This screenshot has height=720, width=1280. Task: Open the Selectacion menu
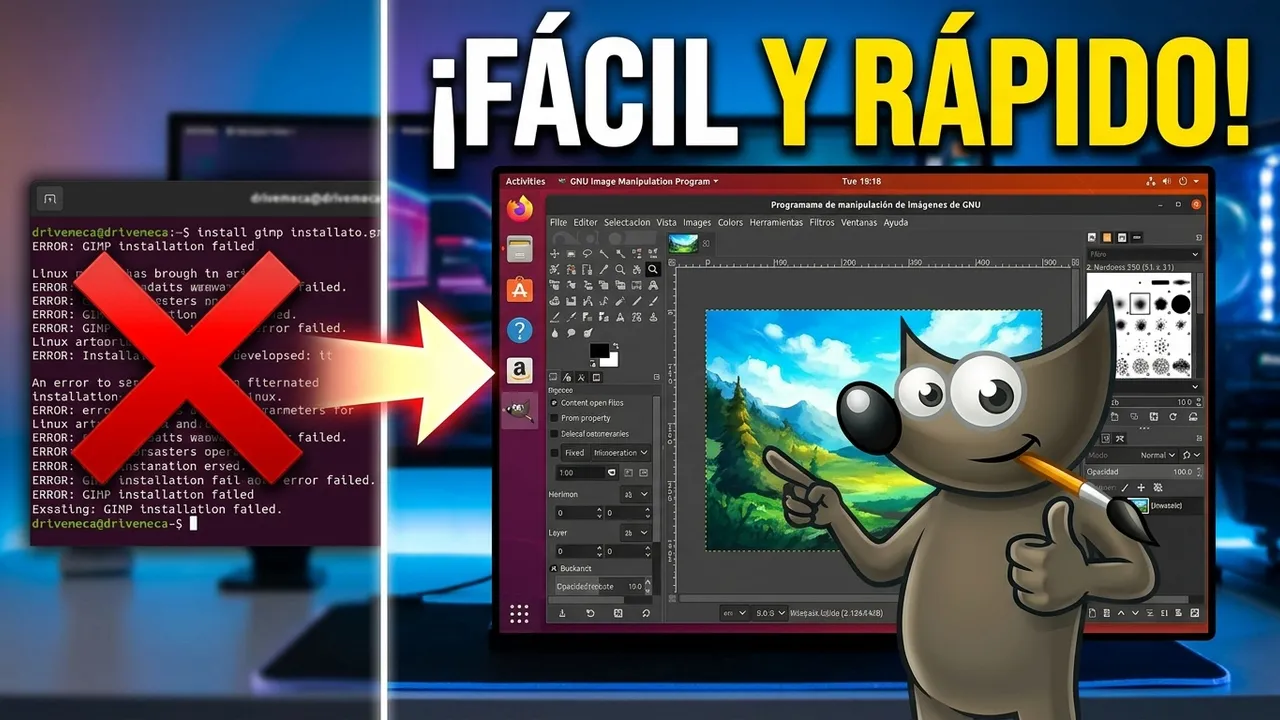[x=627, y=222]
